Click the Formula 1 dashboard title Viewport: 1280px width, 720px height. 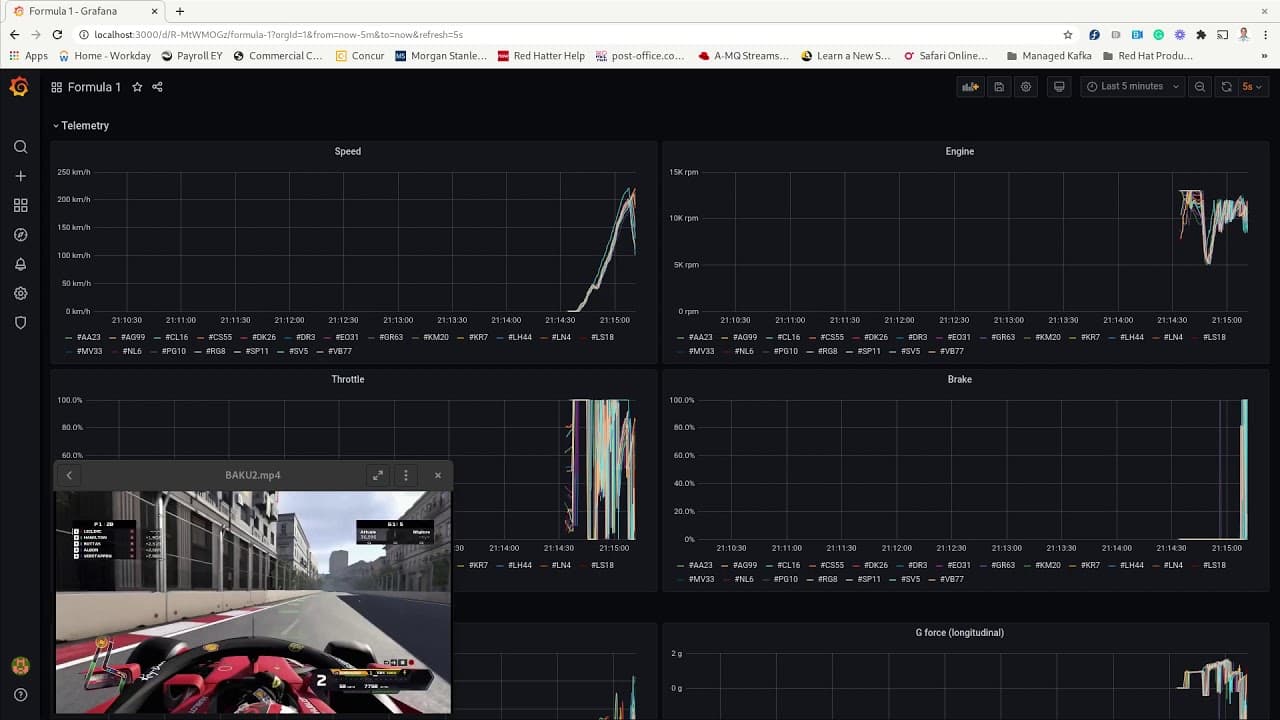click(94, 87)
